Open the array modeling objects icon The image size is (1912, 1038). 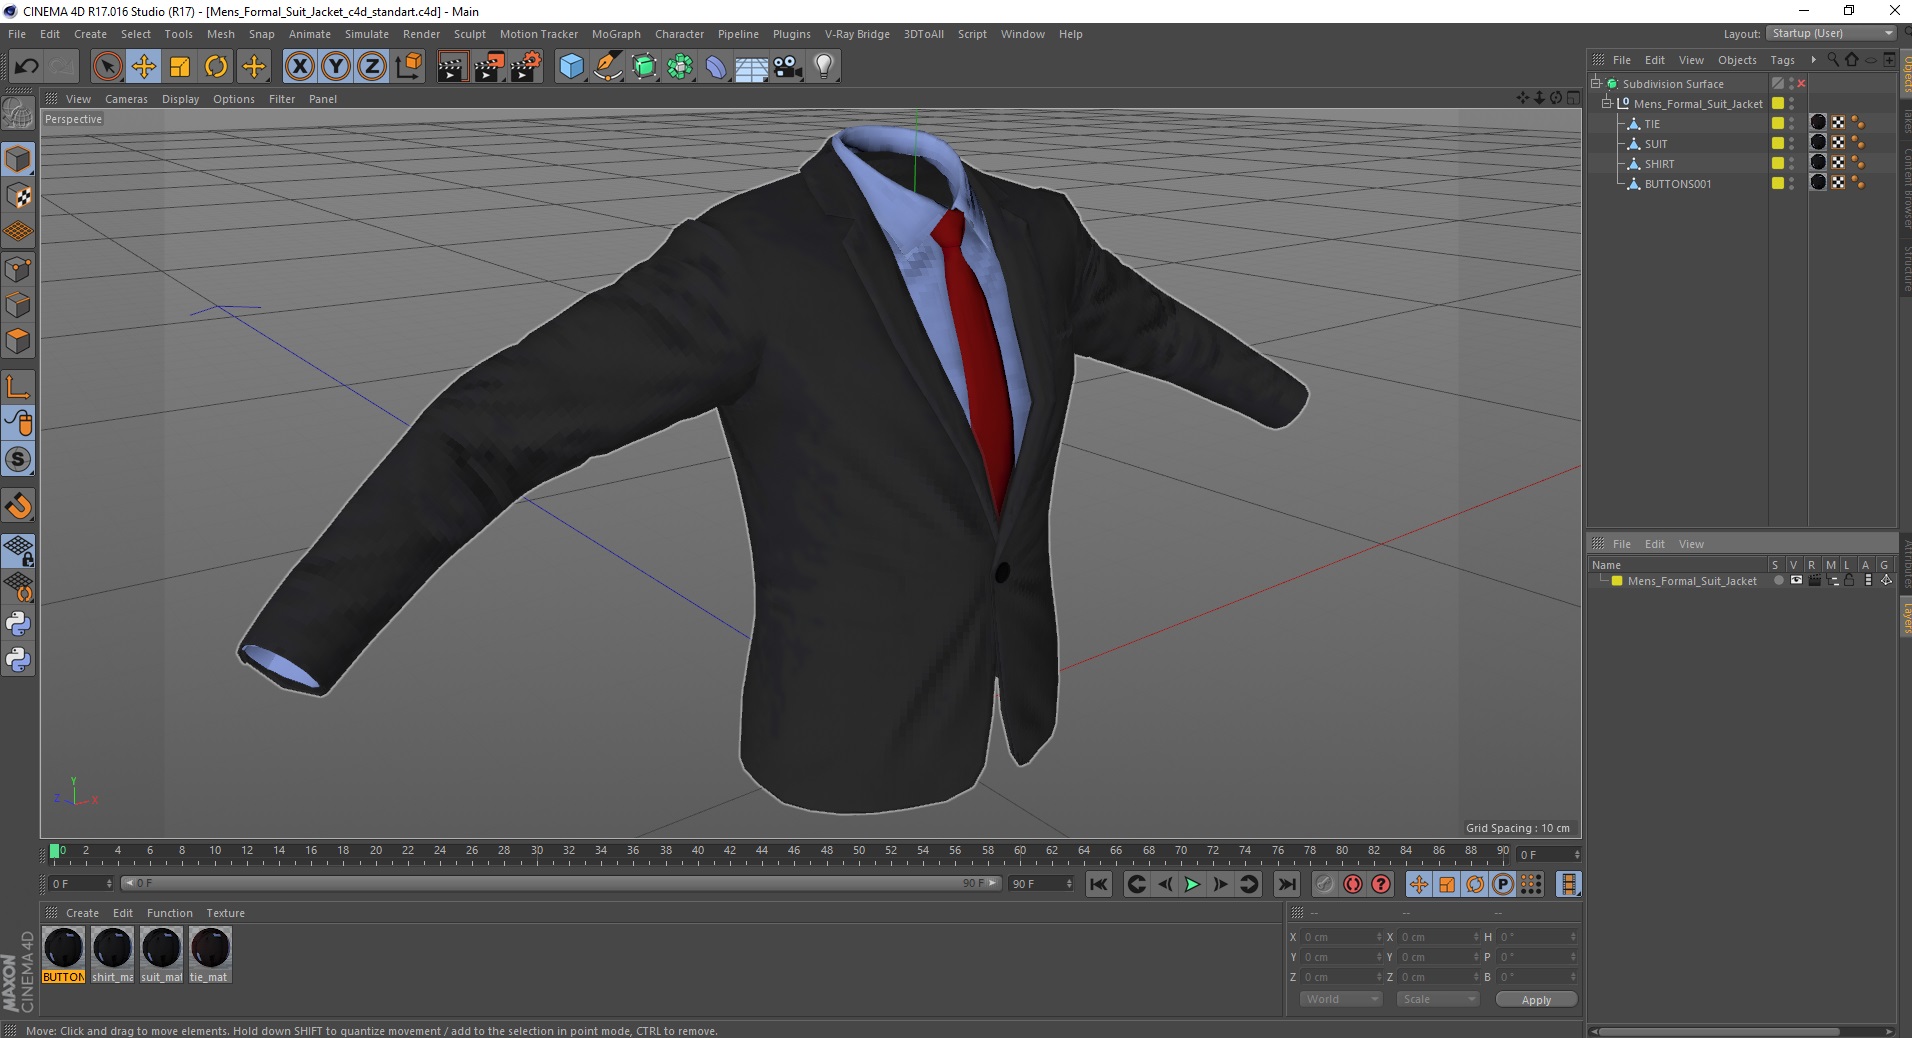[x=680, y=67]
